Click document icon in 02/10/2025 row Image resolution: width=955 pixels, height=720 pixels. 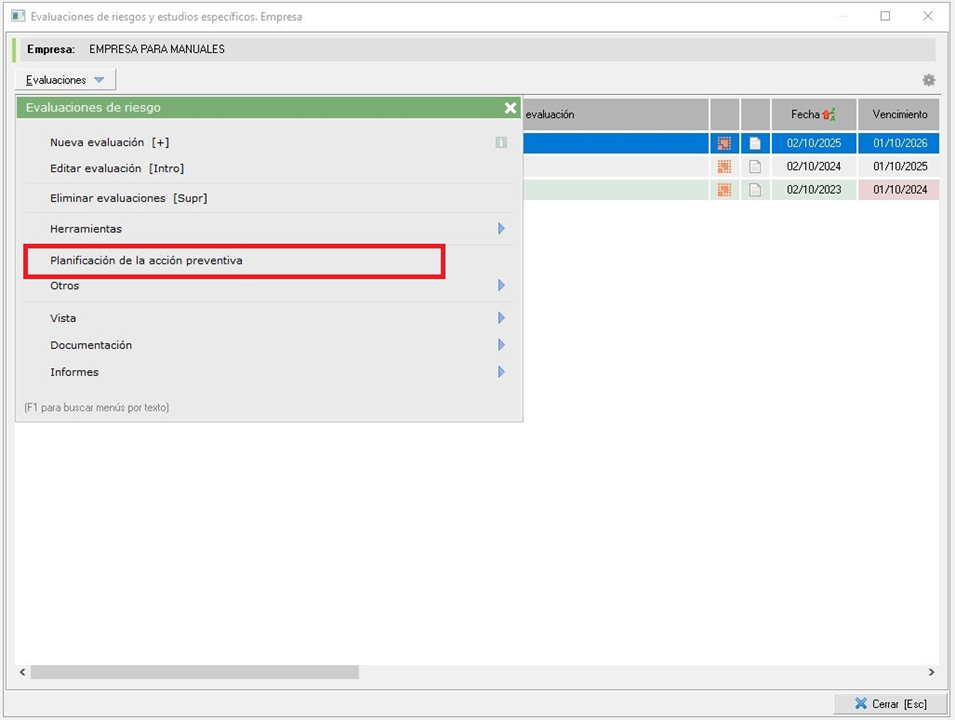(755, 143)
